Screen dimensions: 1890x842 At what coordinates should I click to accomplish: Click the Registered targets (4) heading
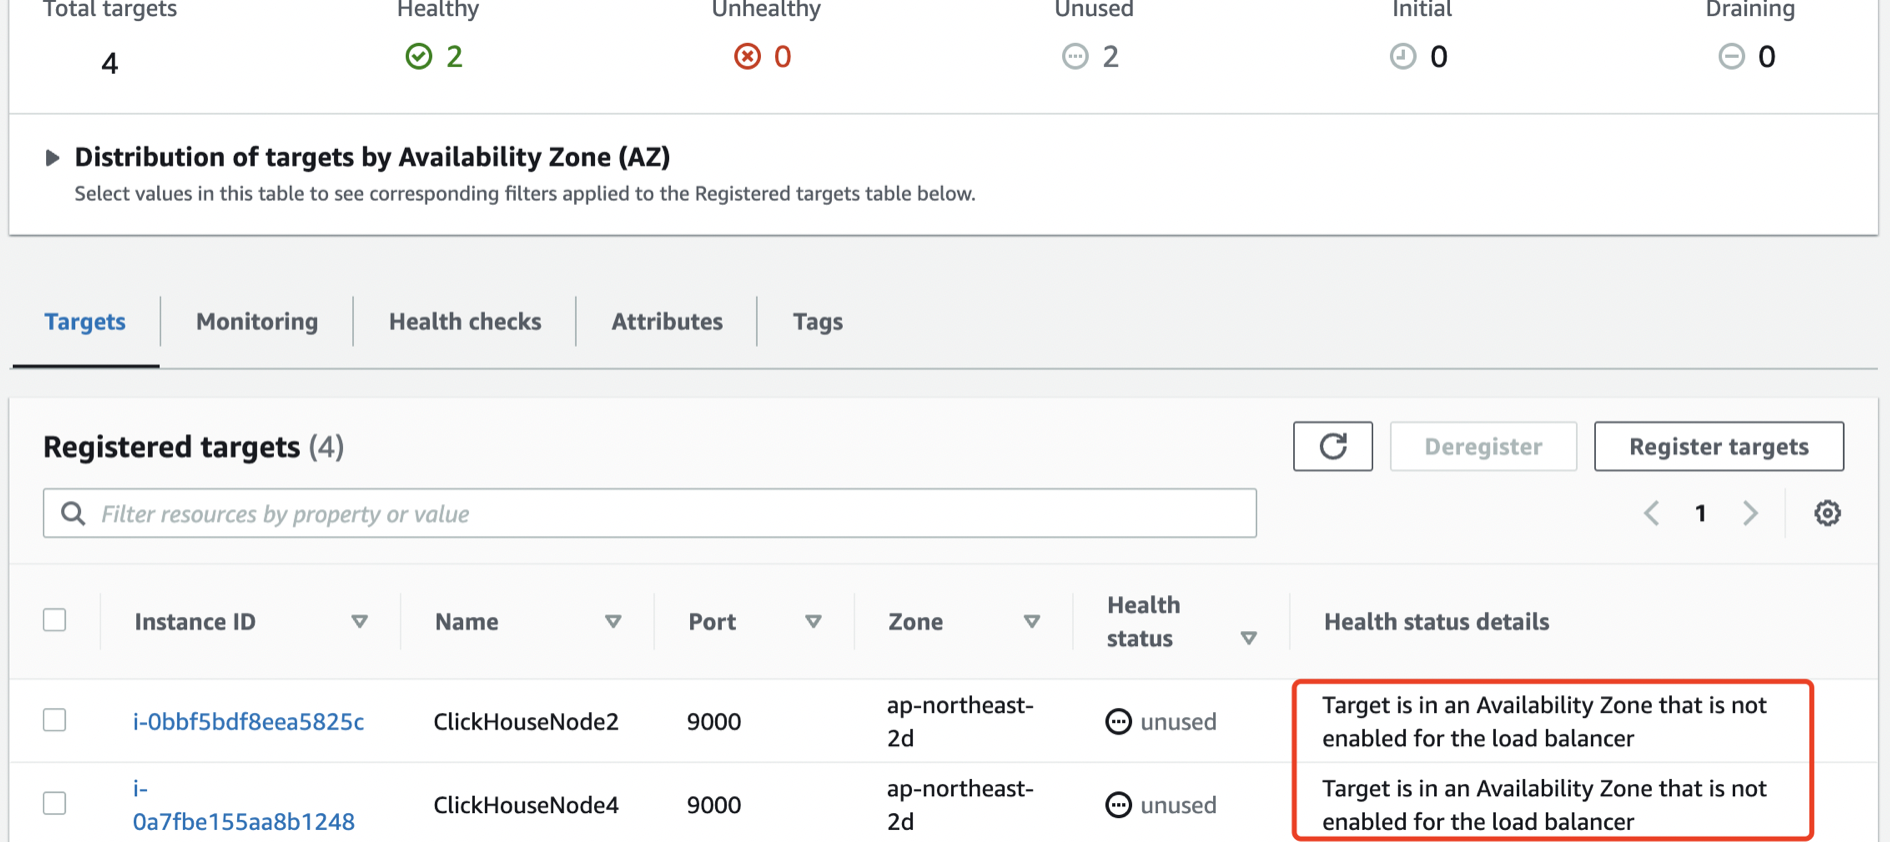click(x=193, y=446)
